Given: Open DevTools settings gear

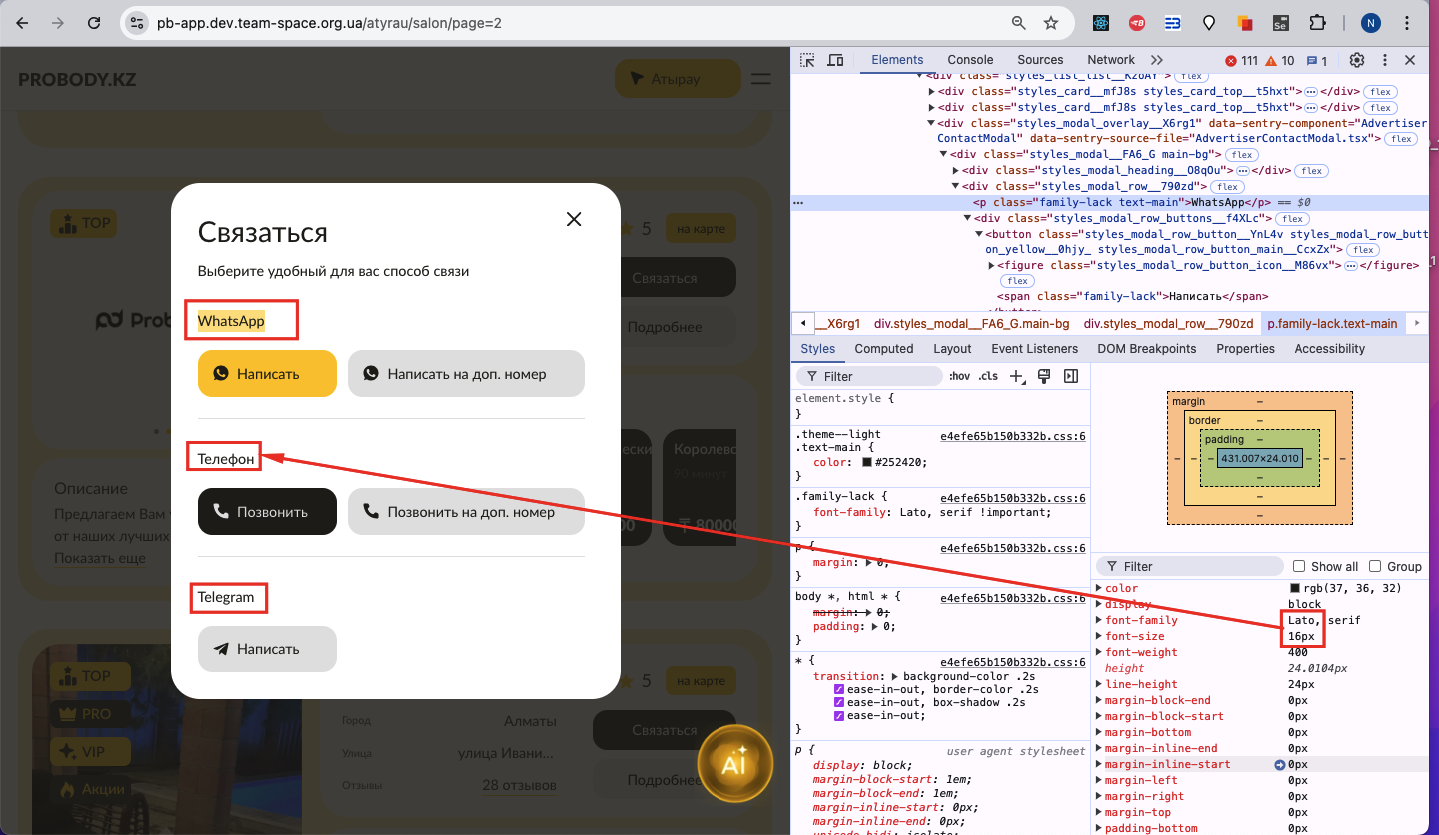Looking at the screenshot, I should (1357, 60).
